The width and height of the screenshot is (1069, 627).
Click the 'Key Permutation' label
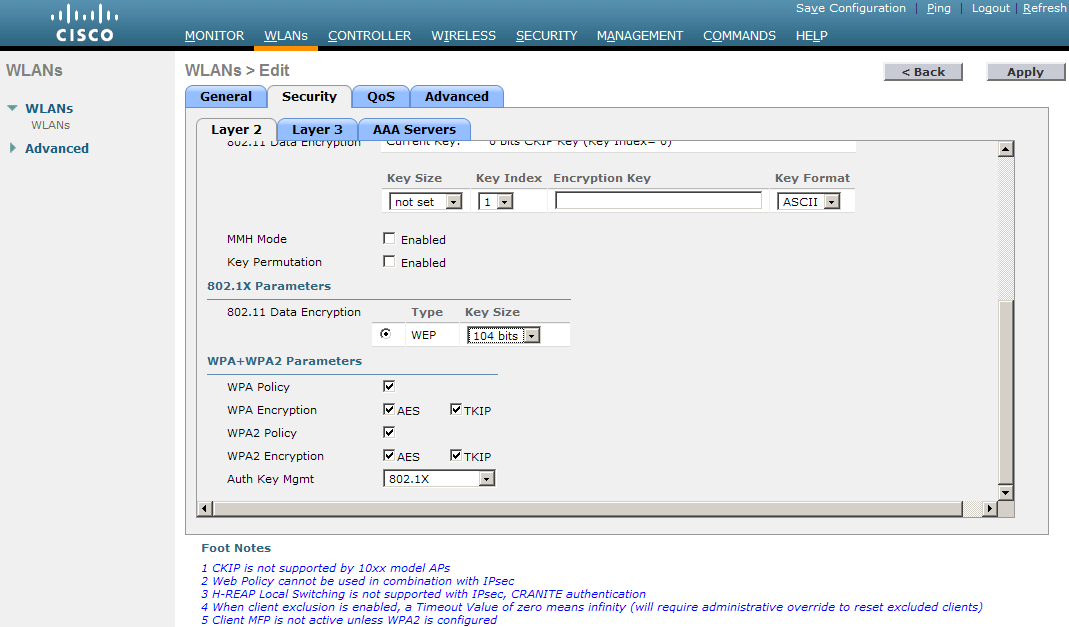(x=274, y=262)
